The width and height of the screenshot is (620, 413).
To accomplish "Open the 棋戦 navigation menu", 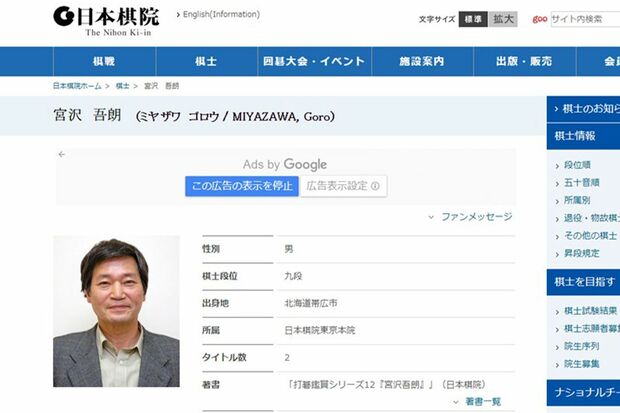I will (x=104, y=62).
